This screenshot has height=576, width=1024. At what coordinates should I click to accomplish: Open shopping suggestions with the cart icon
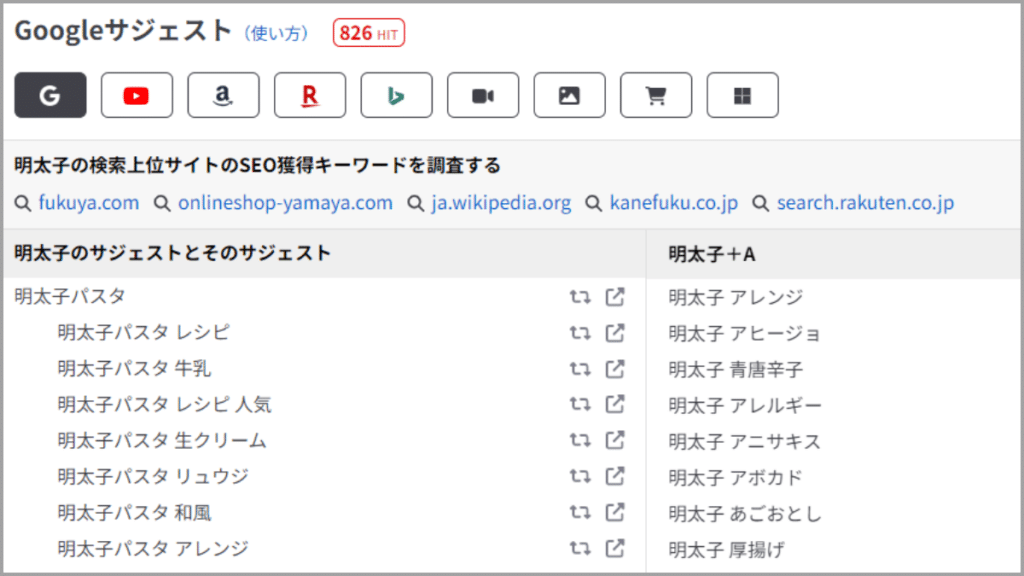pyautogui.click(x=656, y=95)
